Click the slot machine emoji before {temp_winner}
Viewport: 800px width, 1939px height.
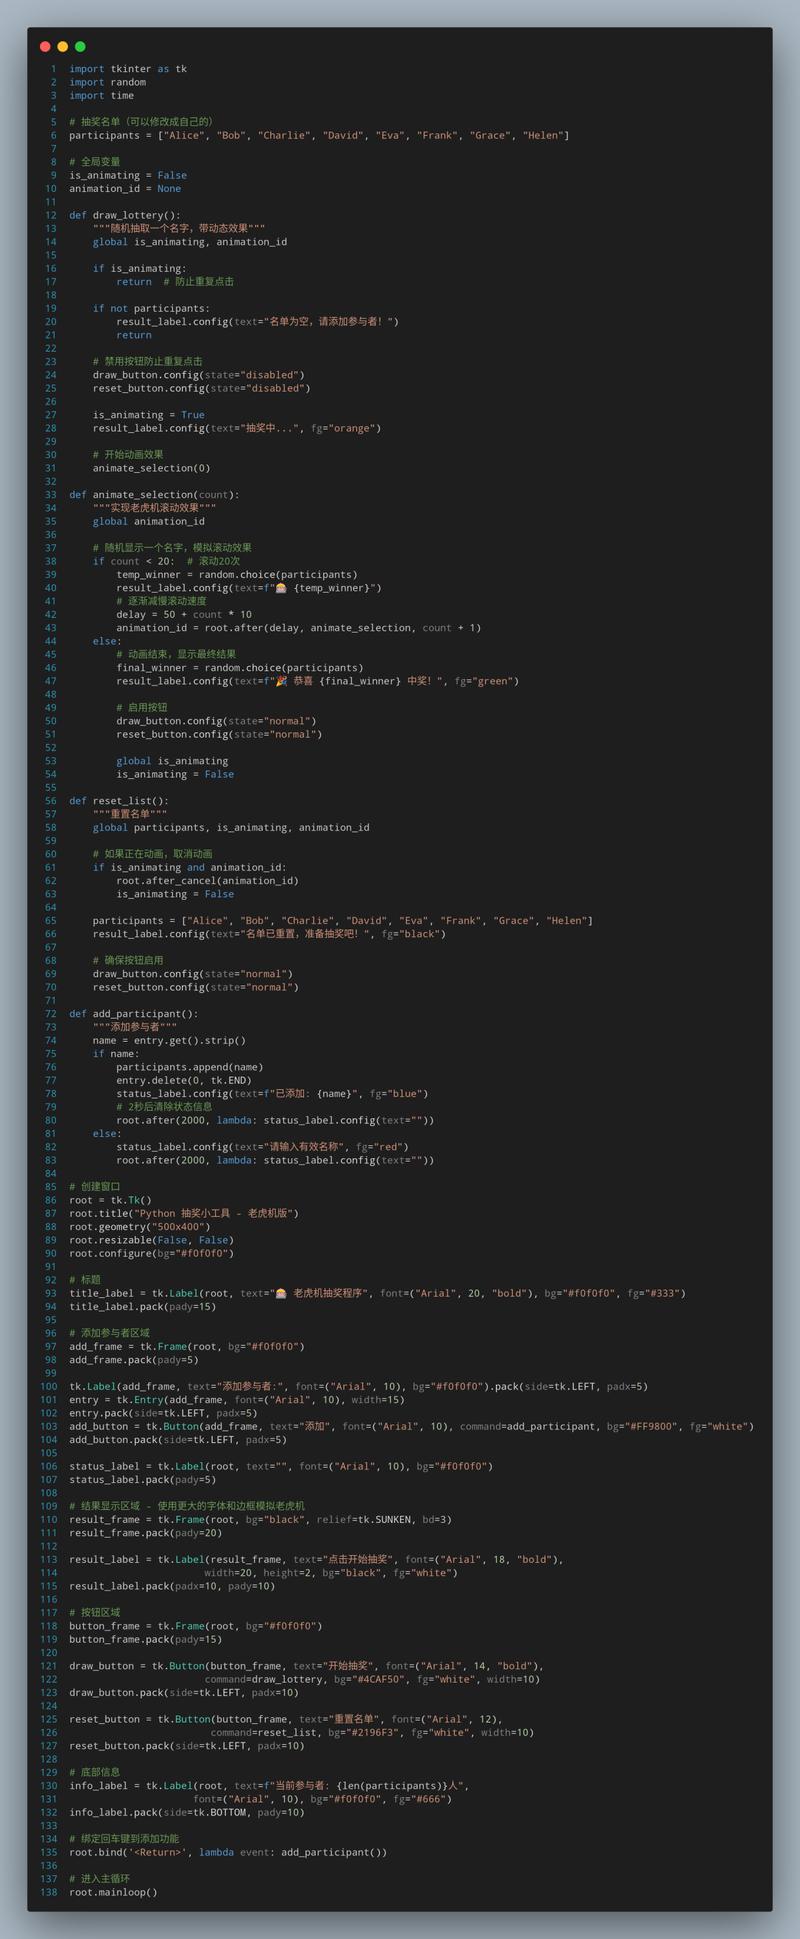tap(281, 588)
